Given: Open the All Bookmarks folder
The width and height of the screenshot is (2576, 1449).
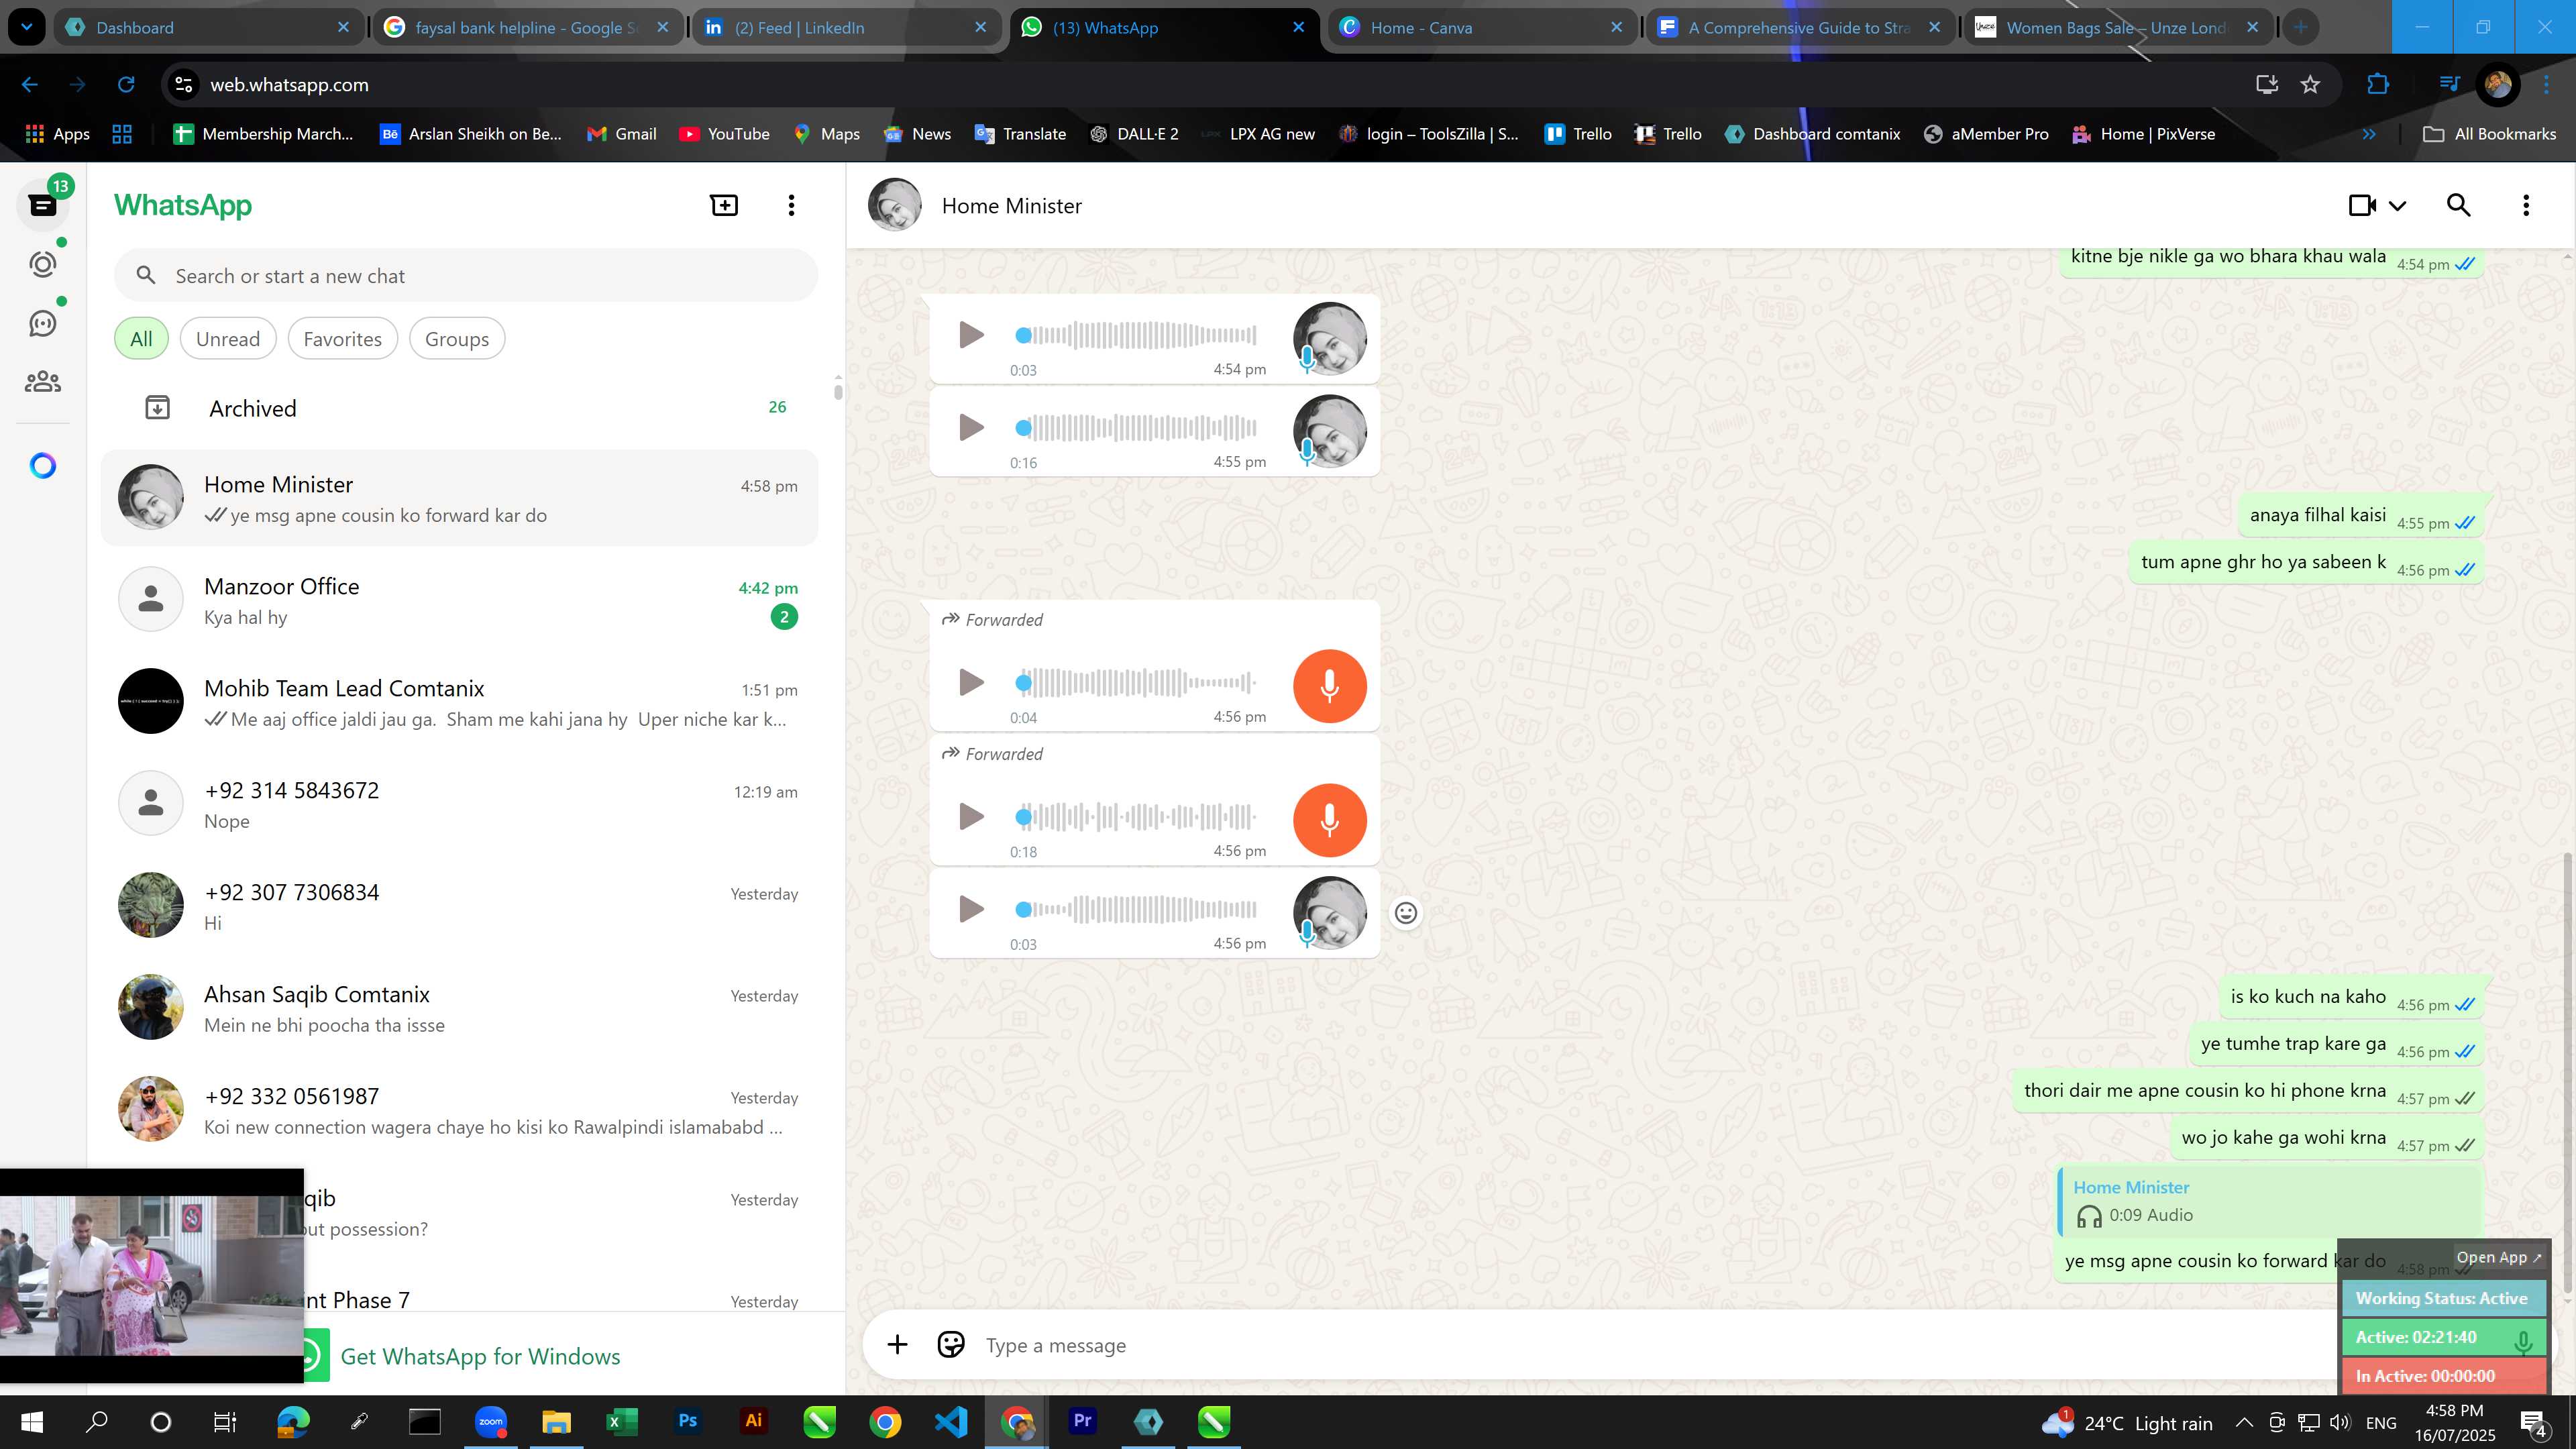Looking at the screenshot, I should [x=2490, y=134].
